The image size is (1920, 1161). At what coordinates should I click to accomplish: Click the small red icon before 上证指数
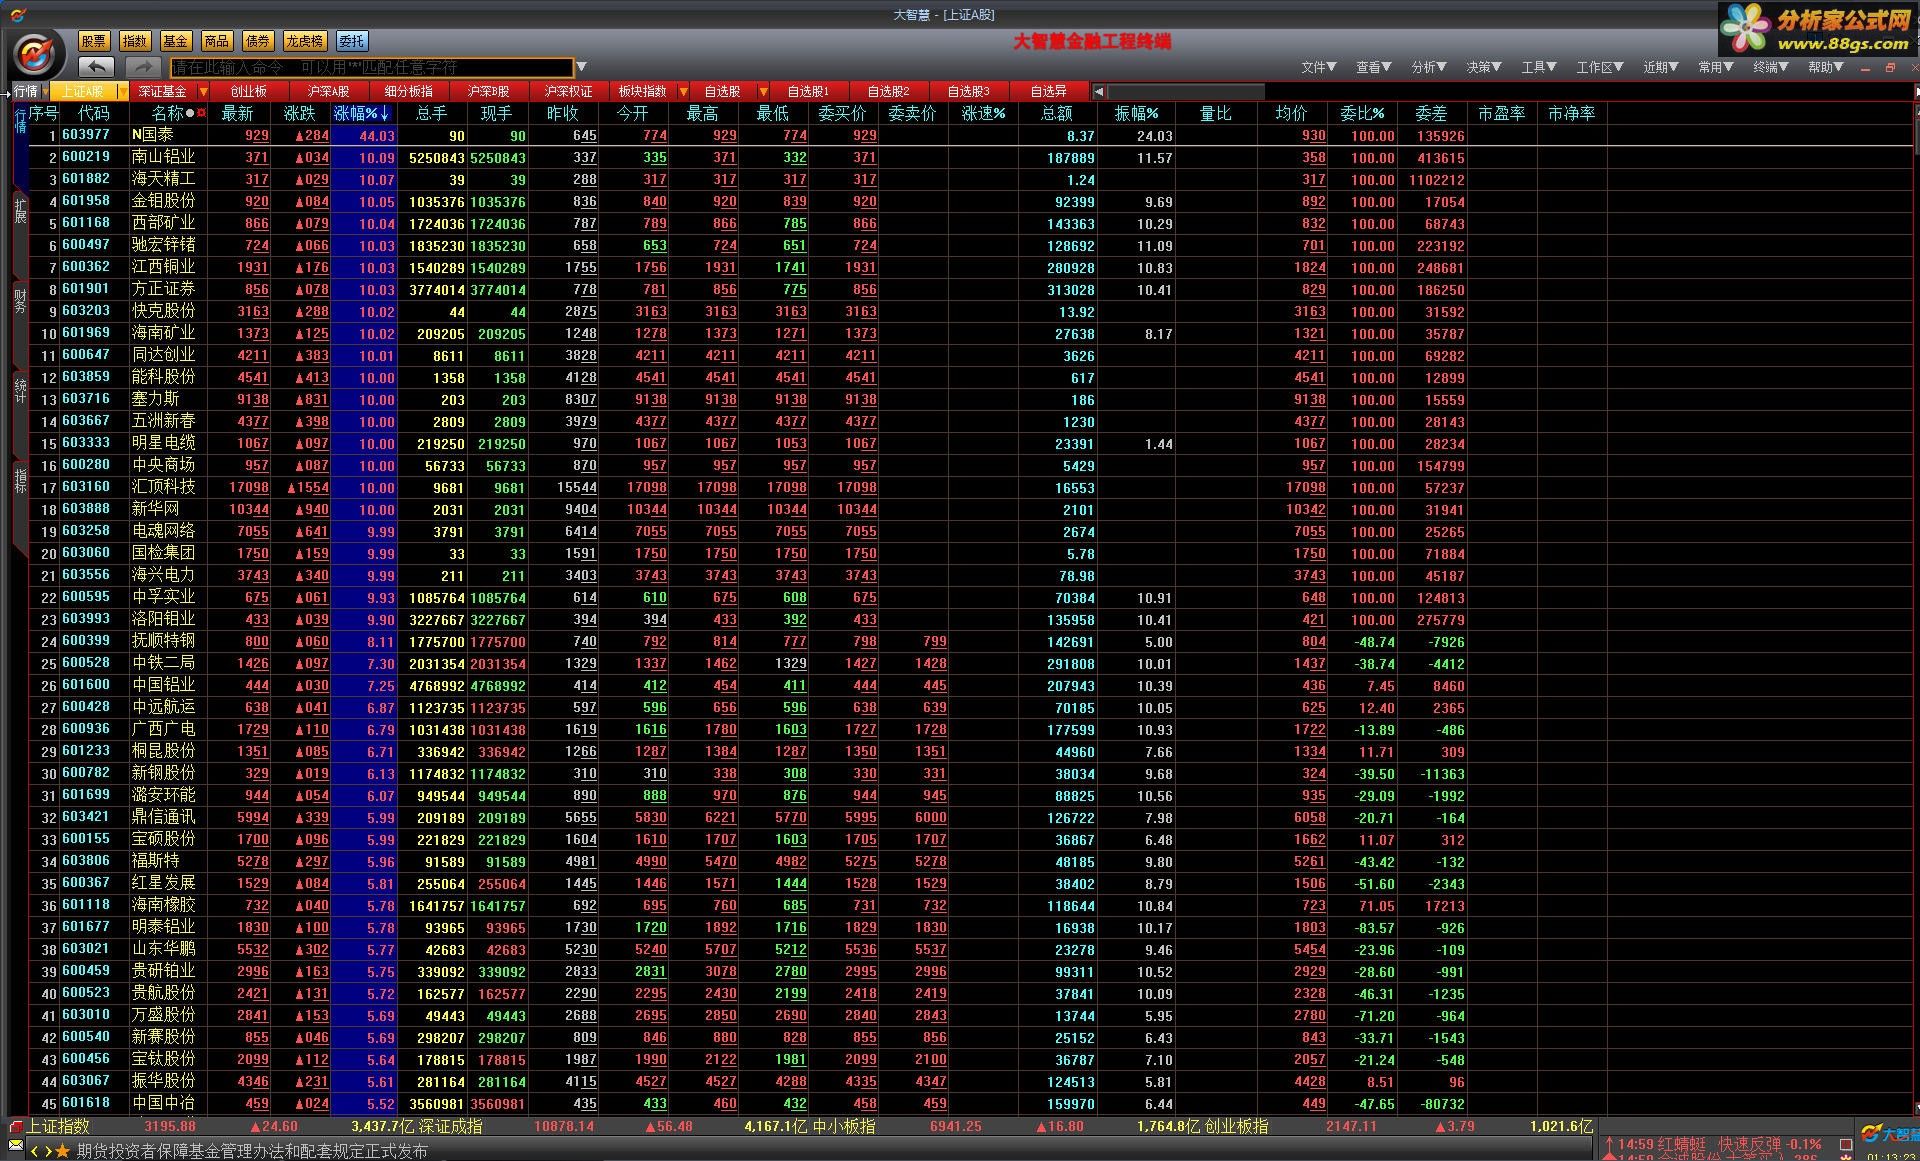[x=16, y=1126]
